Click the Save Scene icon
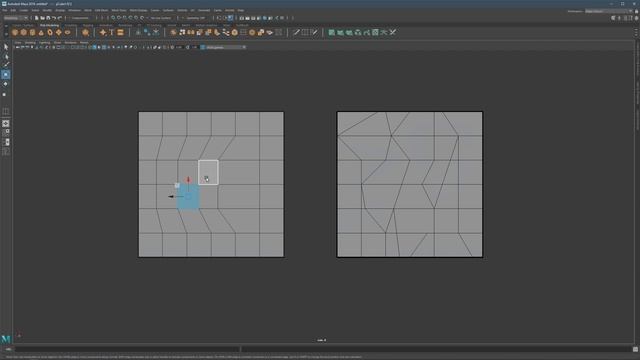This screenshot has width=640, height=360. pyautogui.click(x=48, y=18)
